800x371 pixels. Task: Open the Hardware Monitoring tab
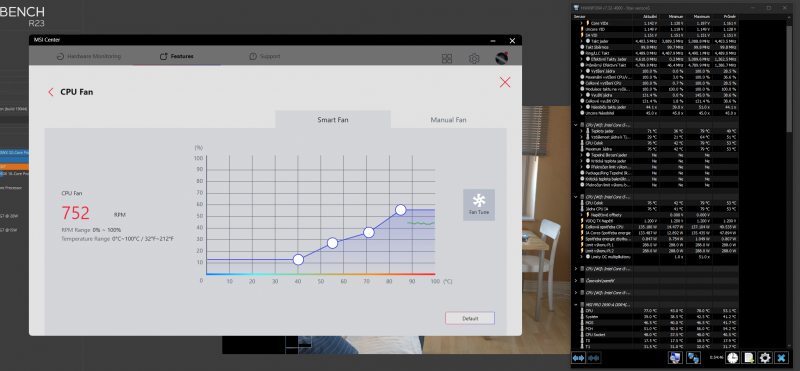point(89,56)
